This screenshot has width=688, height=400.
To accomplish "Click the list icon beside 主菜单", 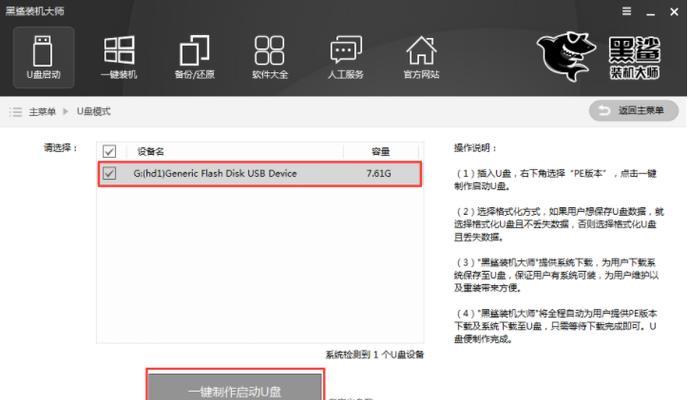I will (x=15, y=112).
